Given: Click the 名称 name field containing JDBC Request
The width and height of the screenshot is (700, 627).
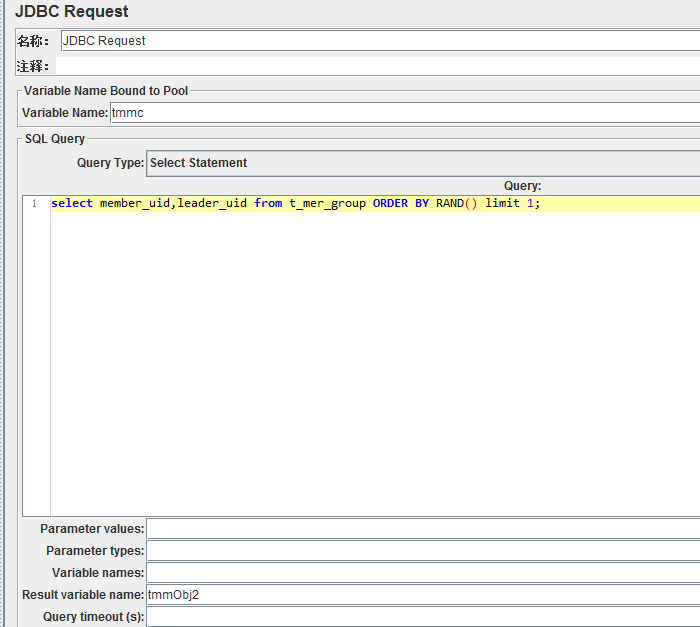Looking at the screenshot, I should click(x=380, y=41).
